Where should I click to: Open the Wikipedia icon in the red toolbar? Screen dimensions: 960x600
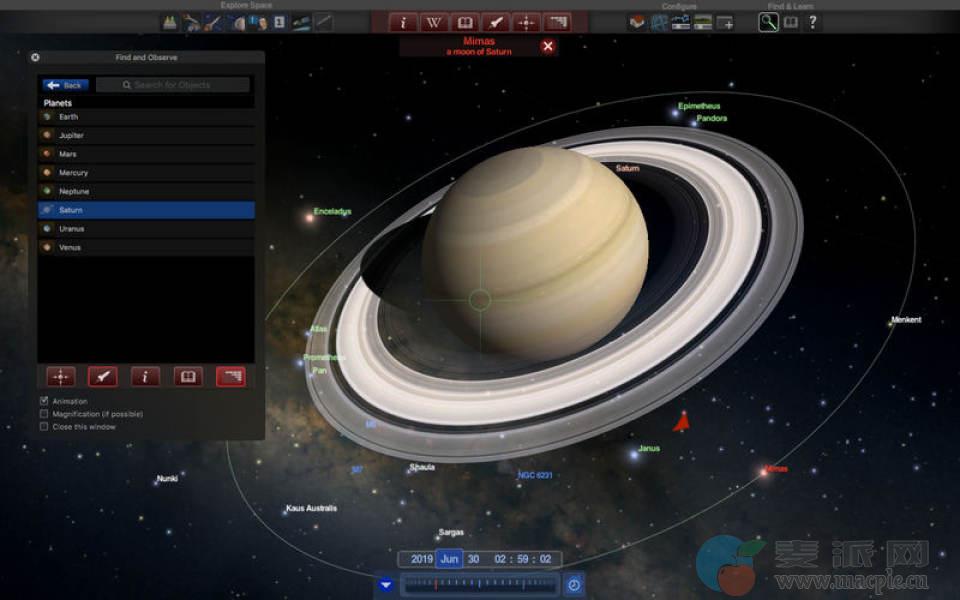tap(434, 22)
